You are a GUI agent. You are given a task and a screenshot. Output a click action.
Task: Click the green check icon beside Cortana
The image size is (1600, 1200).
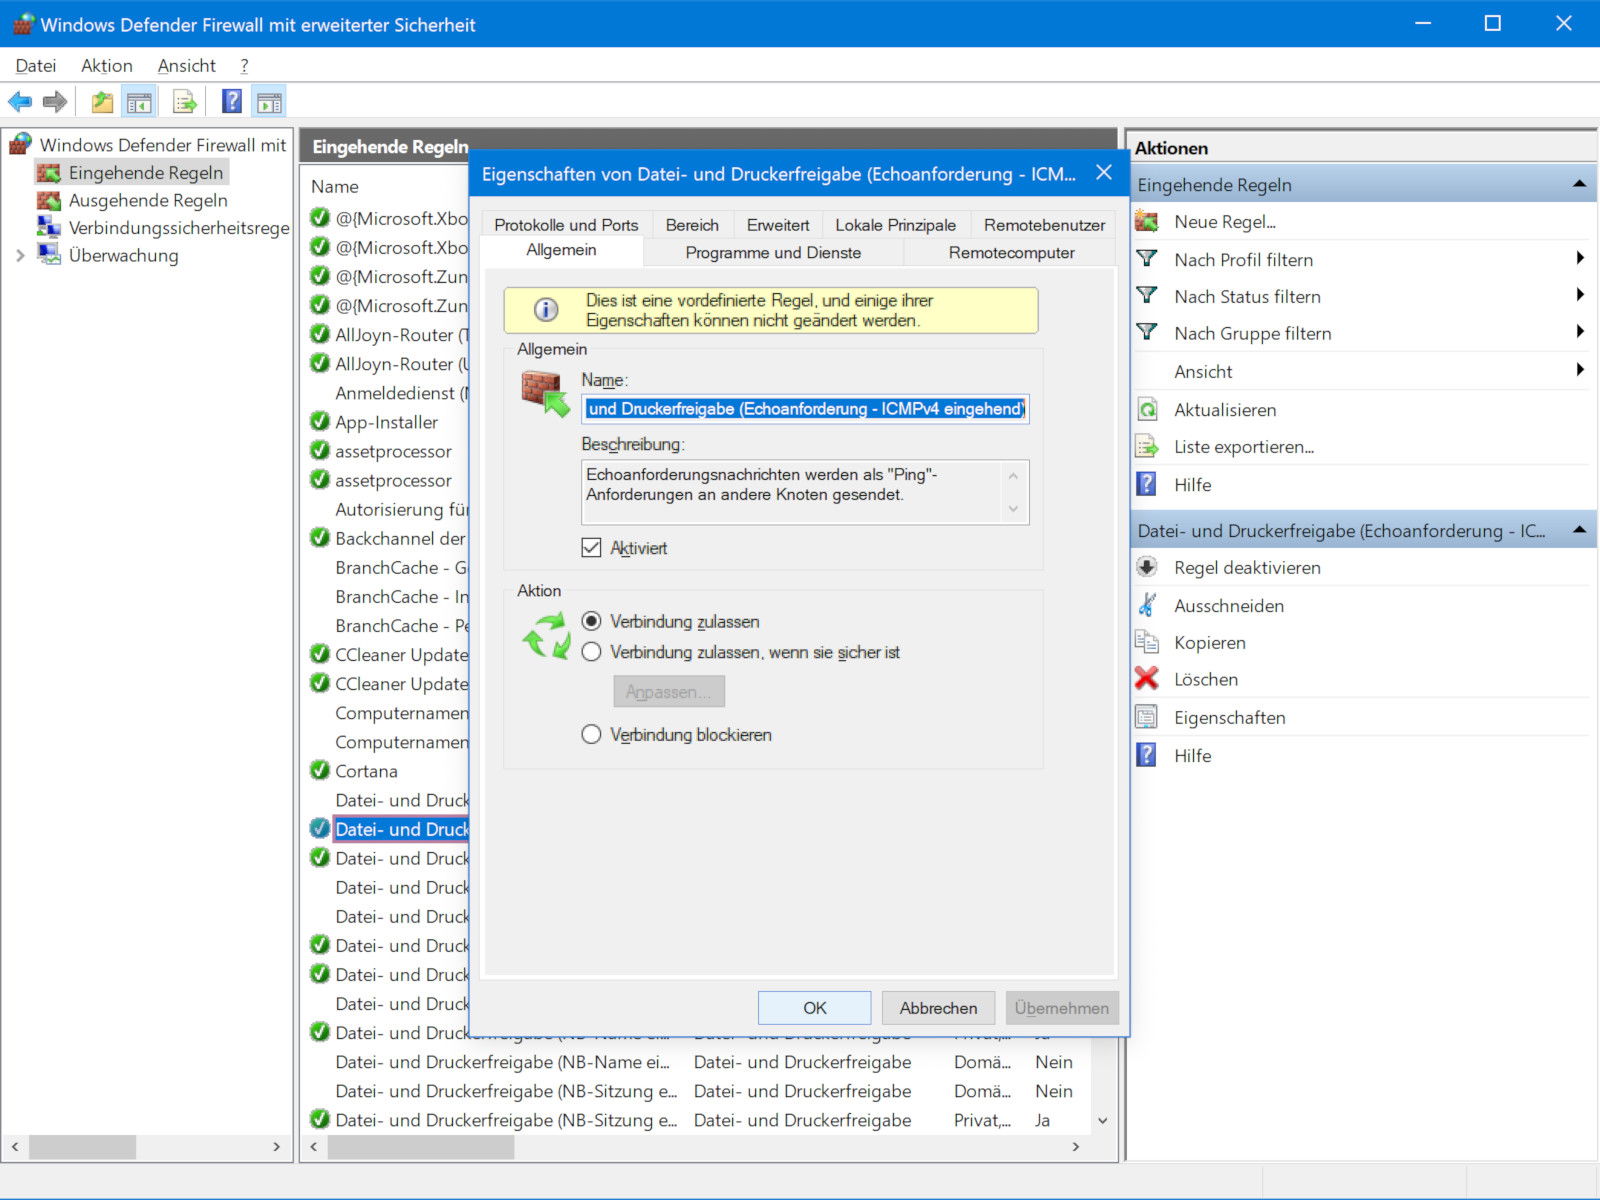320,770
